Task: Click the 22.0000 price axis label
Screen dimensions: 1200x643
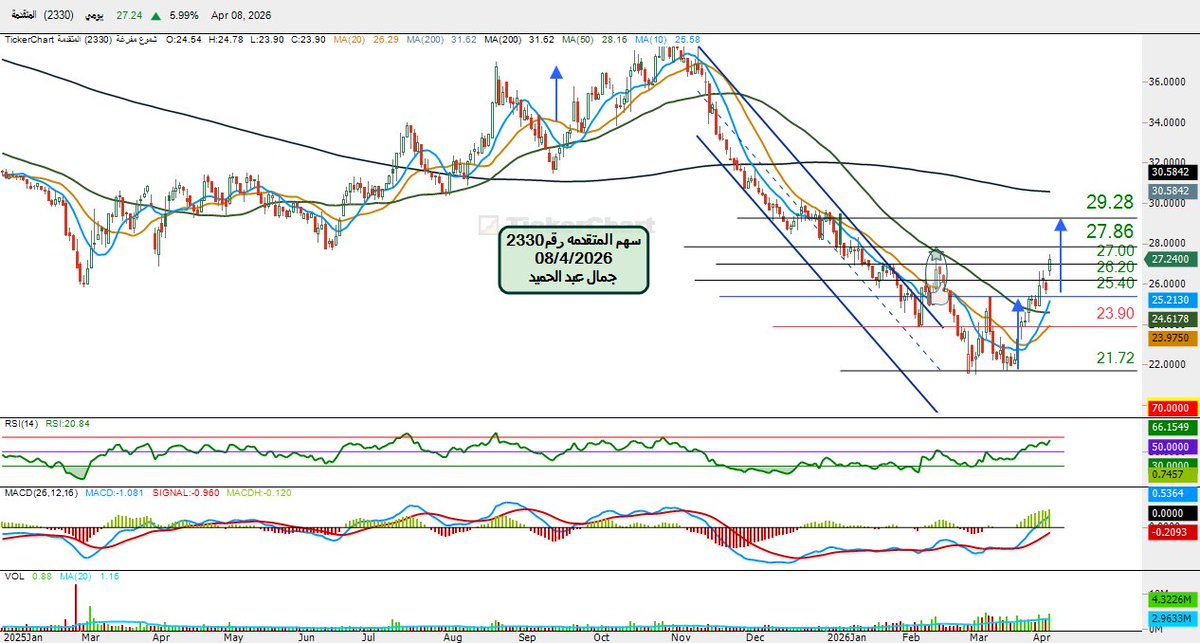Action: 1169,364
